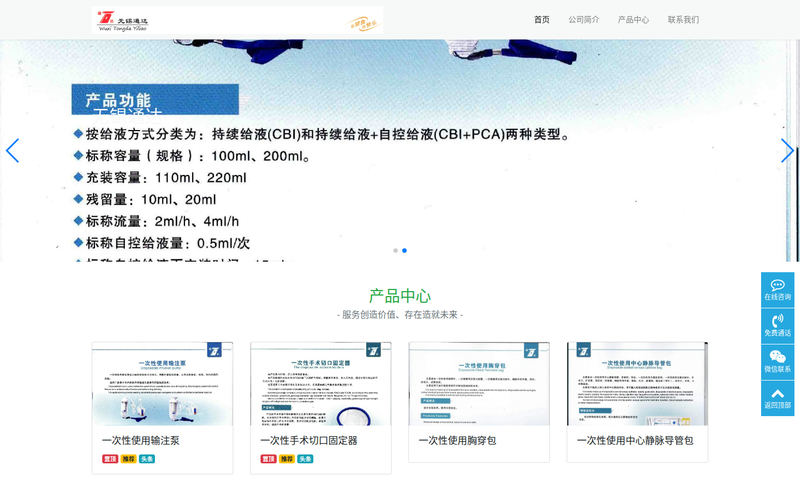The height and width of the screenshot is (500, 800).
Task: Click red 置顶 tag under 输注泵
Action: coord(110,459)
